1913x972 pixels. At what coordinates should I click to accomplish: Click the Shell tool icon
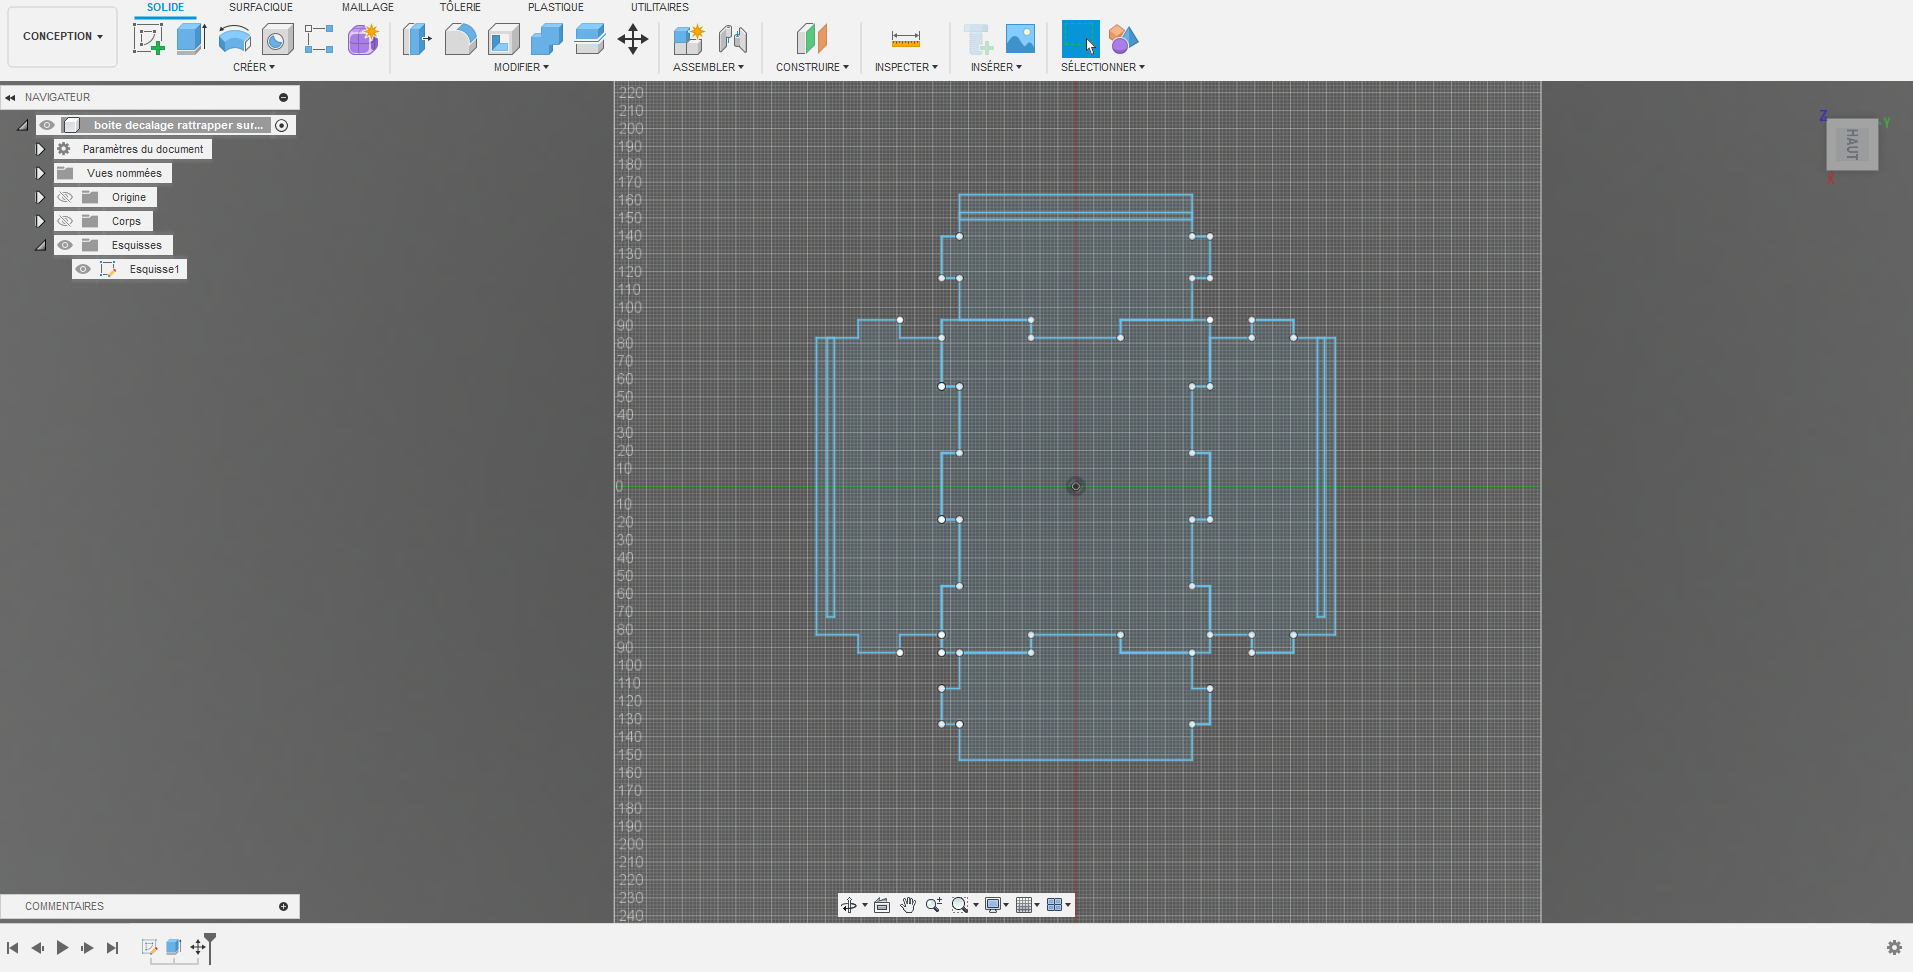504,40
